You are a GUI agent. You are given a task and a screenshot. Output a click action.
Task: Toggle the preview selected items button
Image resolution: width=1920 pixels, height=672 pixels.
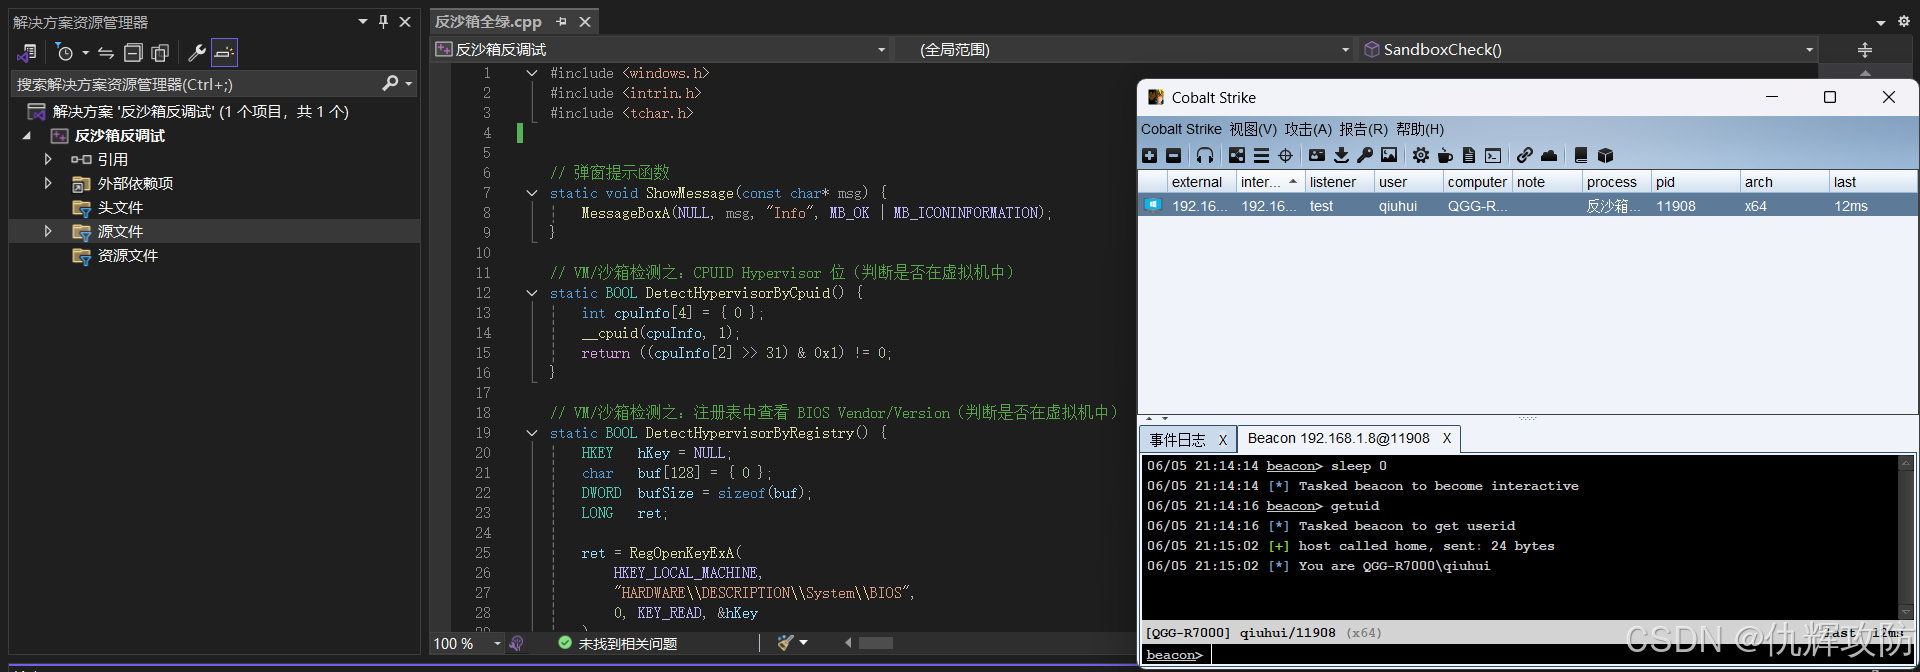(224, 52)
